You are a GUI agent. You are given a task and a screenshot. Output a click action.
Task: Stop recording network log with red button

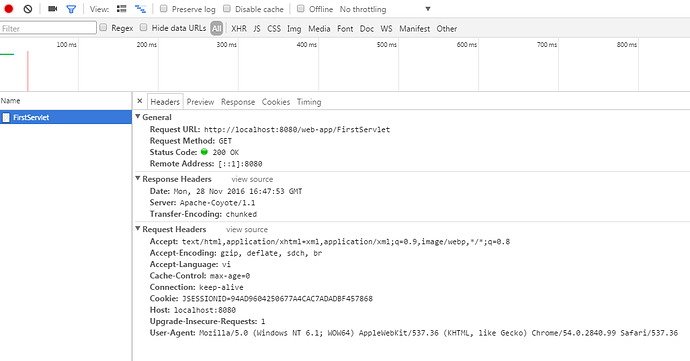(x=8, y=9)
